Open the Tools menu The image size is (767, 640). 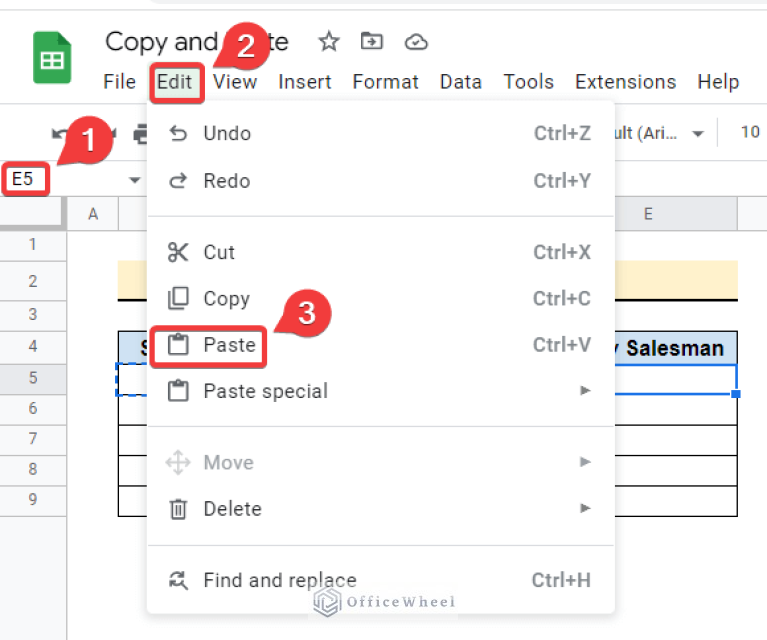click(x=528, y=82)
